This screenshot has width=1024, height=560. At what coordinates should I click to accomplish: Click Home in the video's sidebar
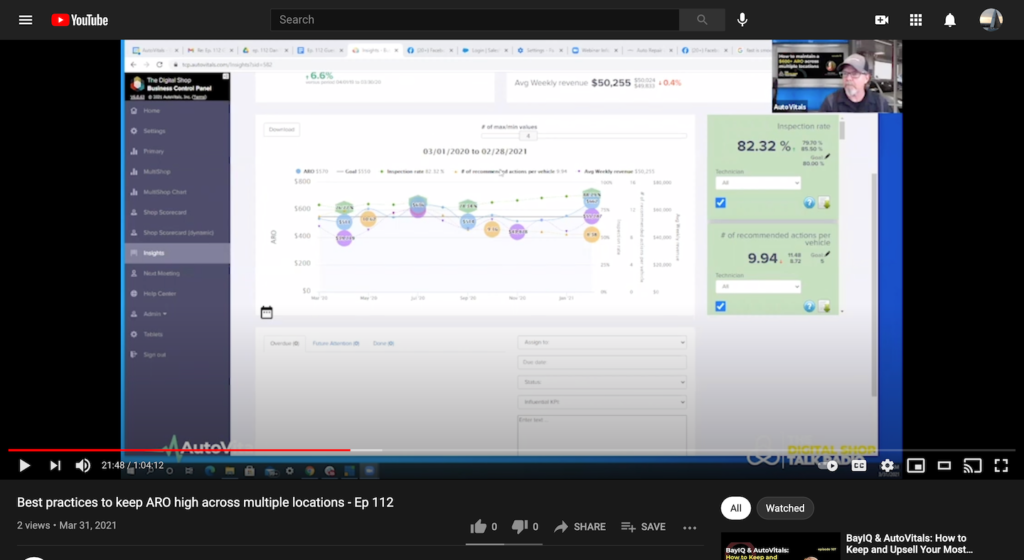152,110
